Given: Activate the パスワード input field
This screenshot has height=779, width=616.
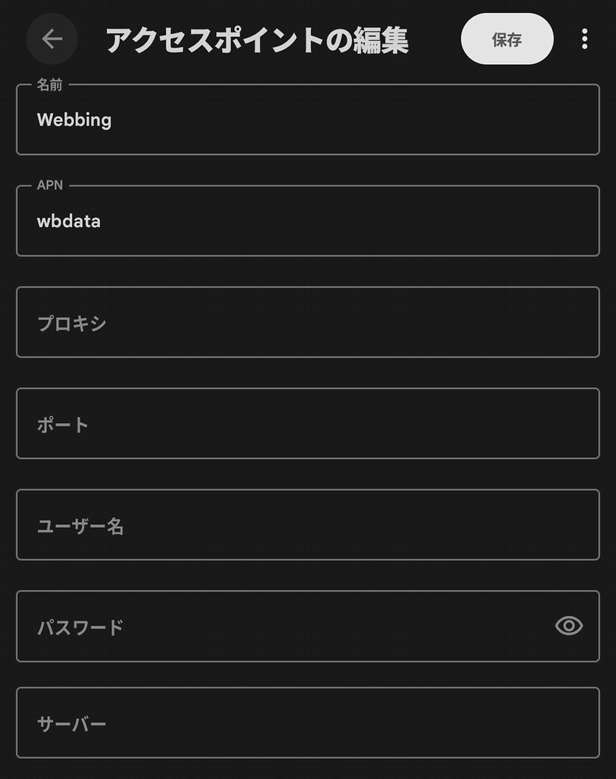Looking at the screenshot, I should (x=280, y=627).
